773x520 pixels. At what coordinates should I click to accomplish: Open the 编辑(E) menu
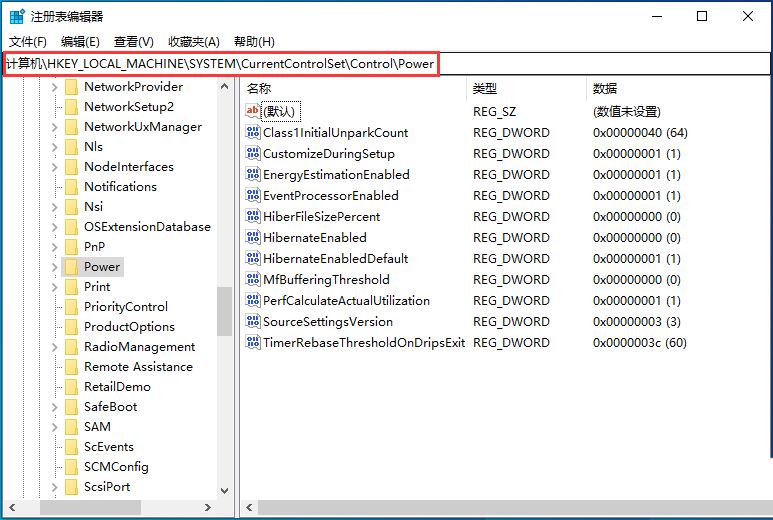[80, 41]
